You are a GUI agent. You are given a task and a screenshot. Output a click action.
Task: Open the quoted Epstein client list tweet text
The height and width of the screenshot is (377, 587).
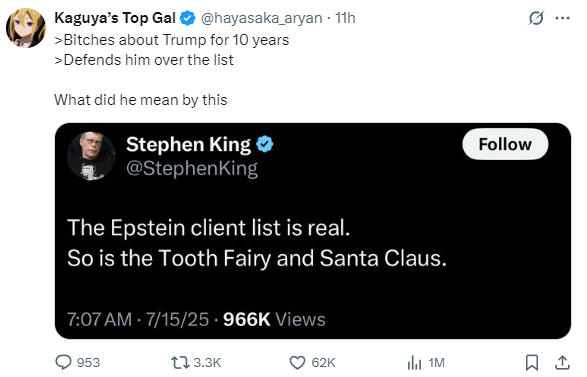click(257, 243)
